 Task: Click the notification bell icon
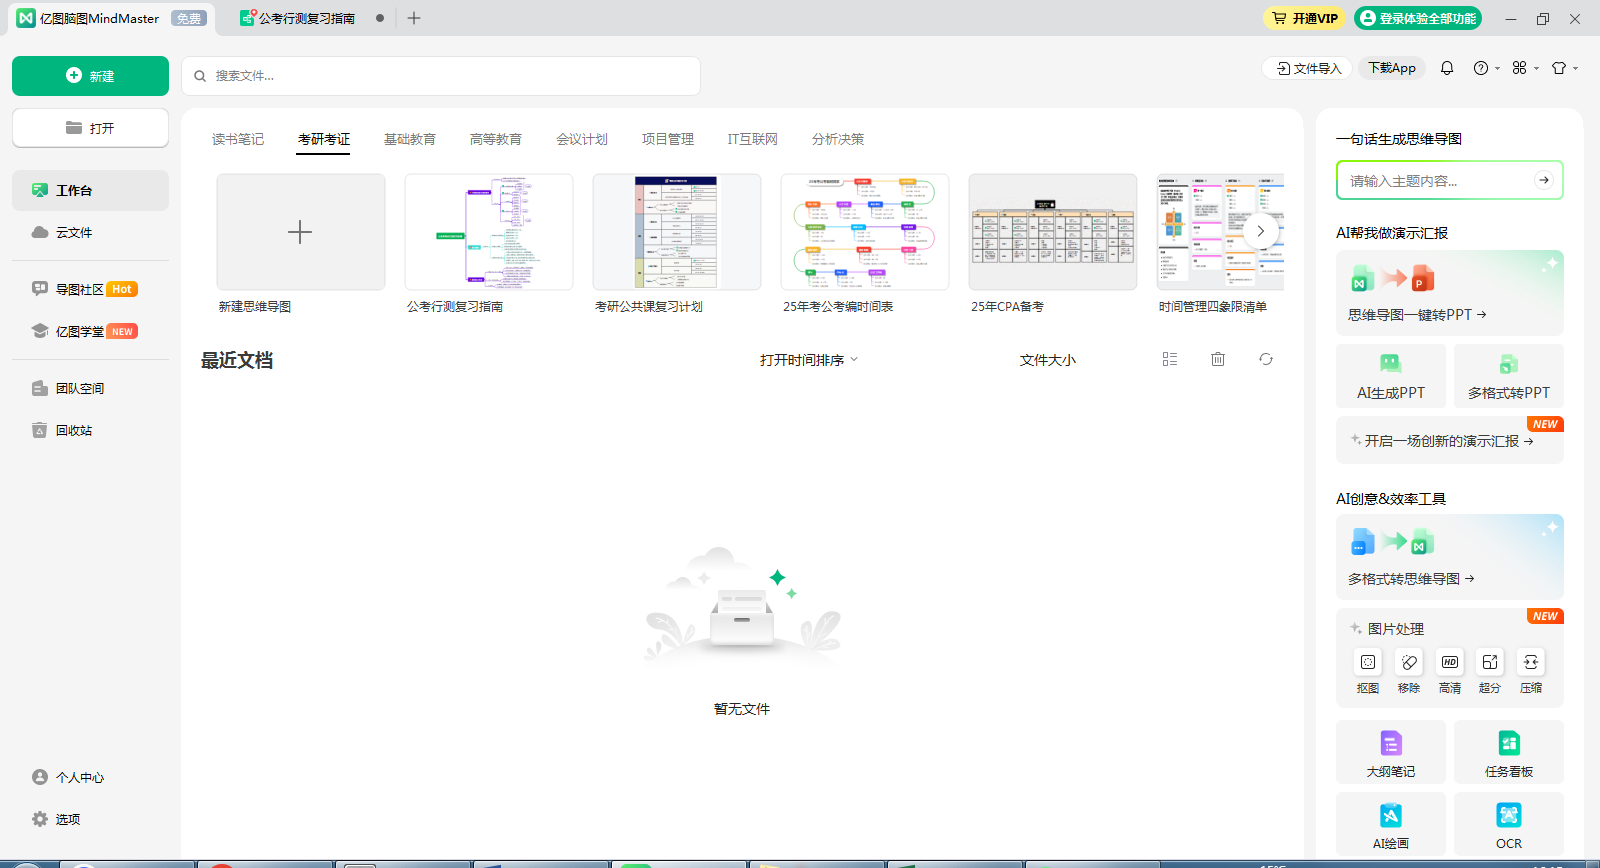(1447, 68)
